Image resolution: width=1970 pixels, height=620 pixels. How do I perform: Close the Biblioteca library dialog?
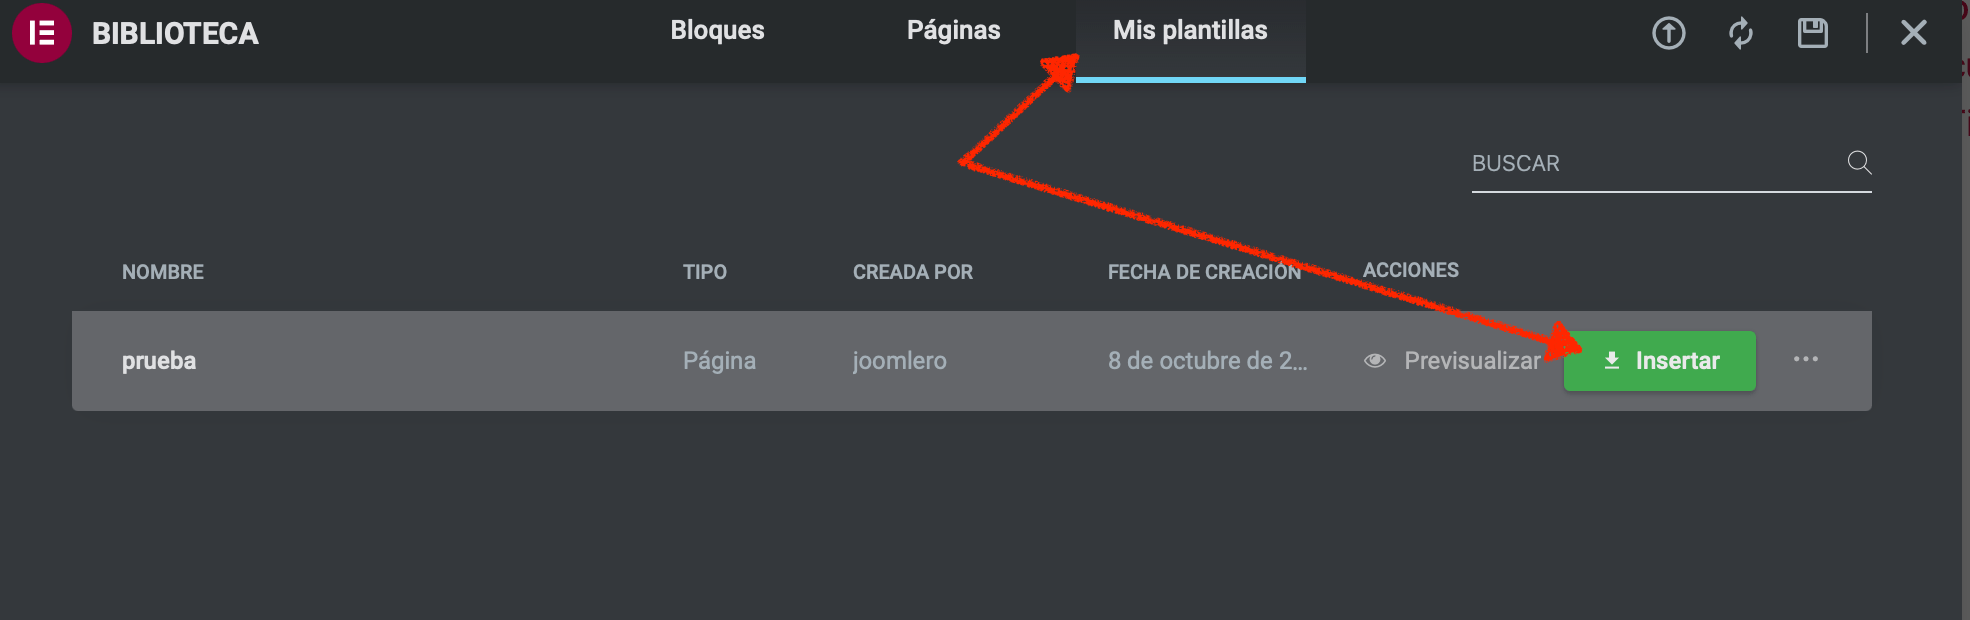click(x=1914, y=33)
